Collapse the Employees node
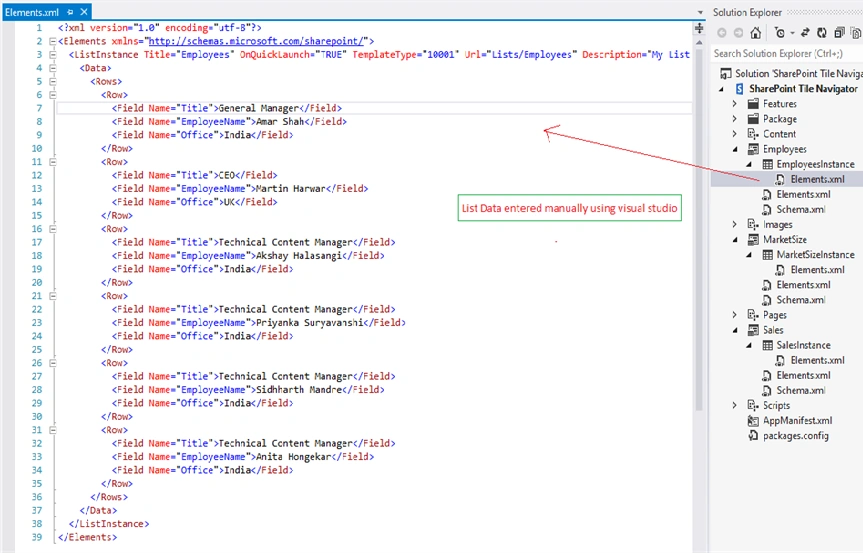The width and height of the screenshot is (863, 553). [735, 149]
